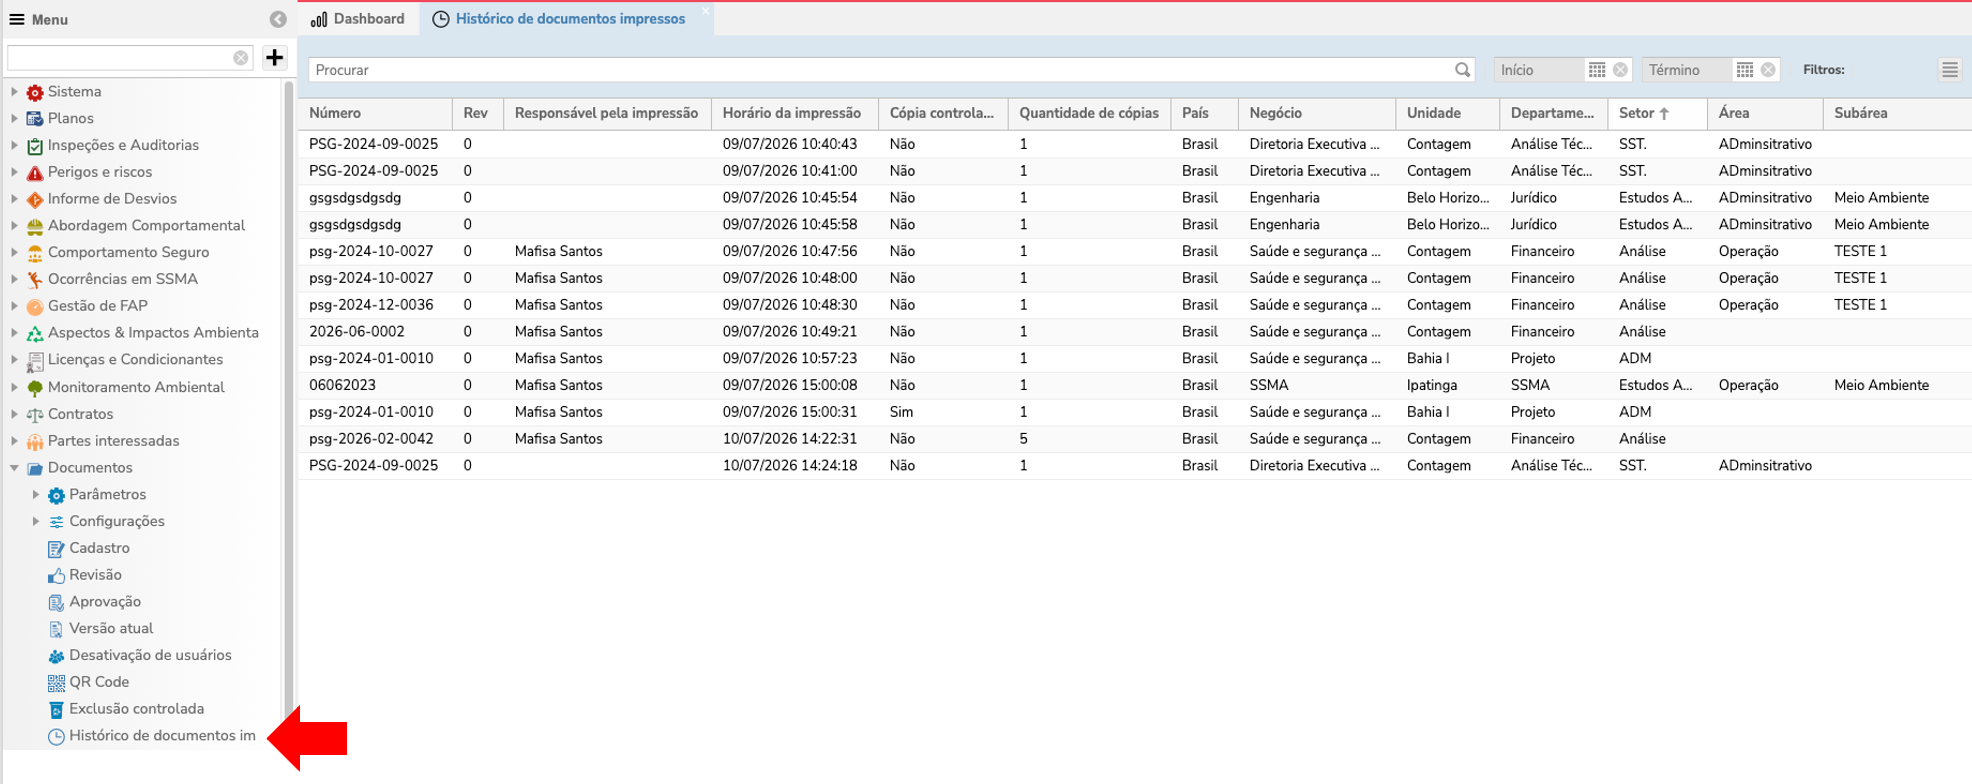Sort by Horário da impressão column header
The image size is (1972, 784).
[x=794, y=113]
